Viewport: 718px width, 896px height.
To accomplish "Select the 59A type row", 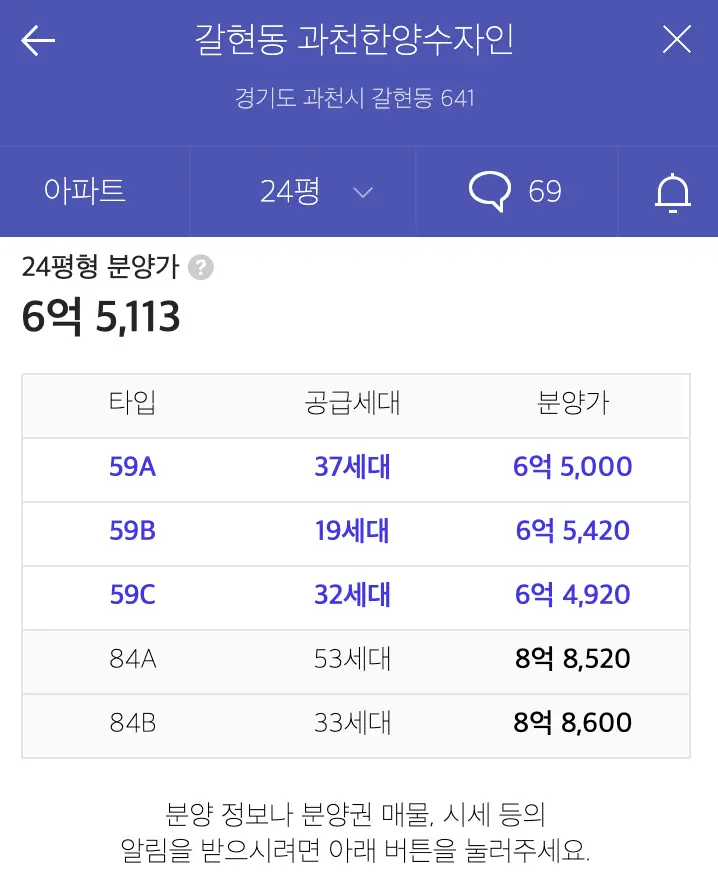I will [133, 467].
